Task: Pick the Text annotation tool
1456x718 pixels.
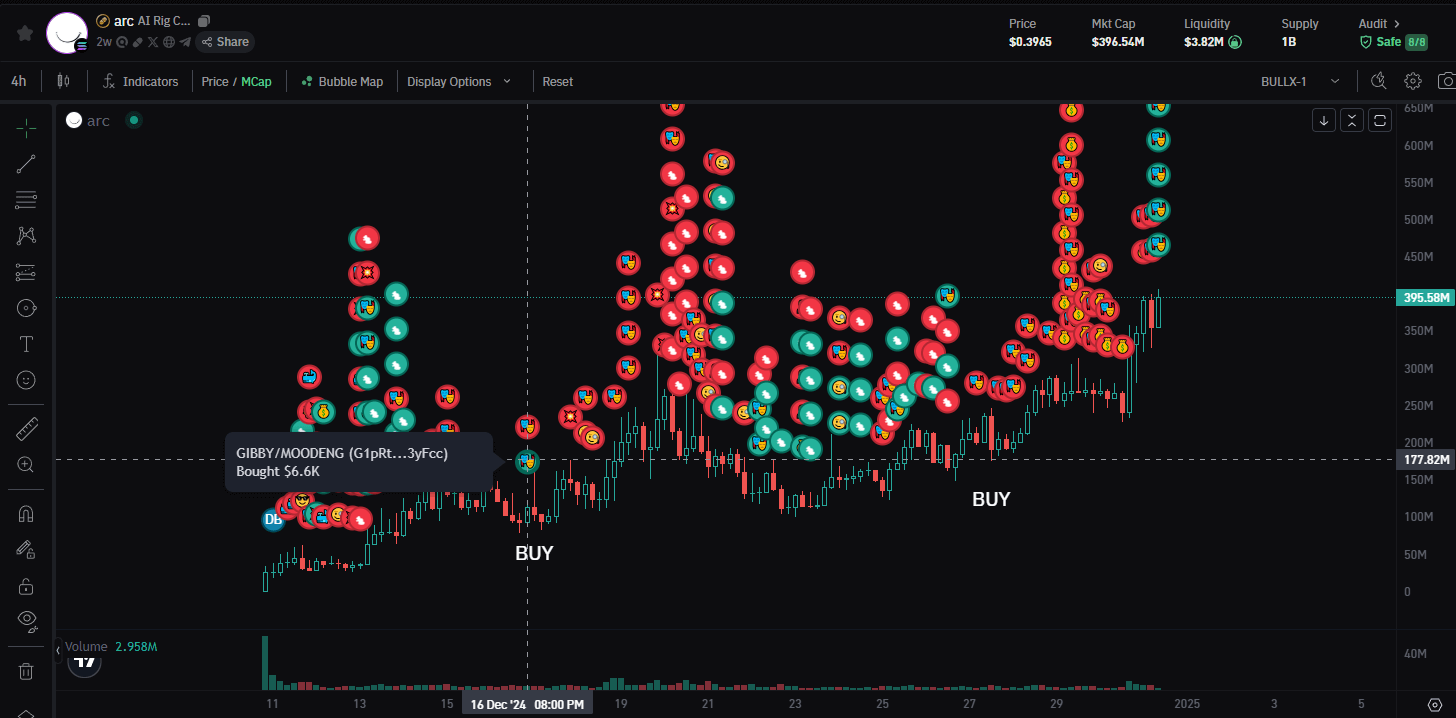Action: click(27, 344)
